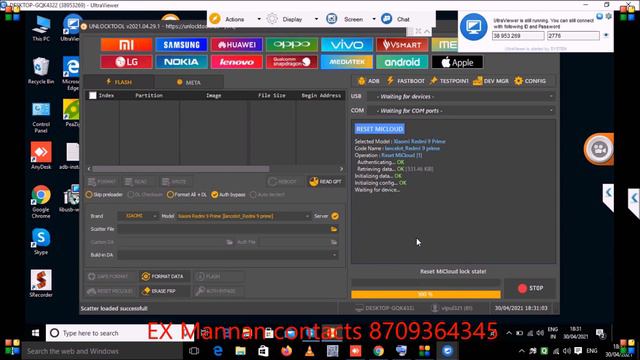Click the STOP button
Image resolution: width=640 pixels, height=360 pixels.
coord(530,288)
